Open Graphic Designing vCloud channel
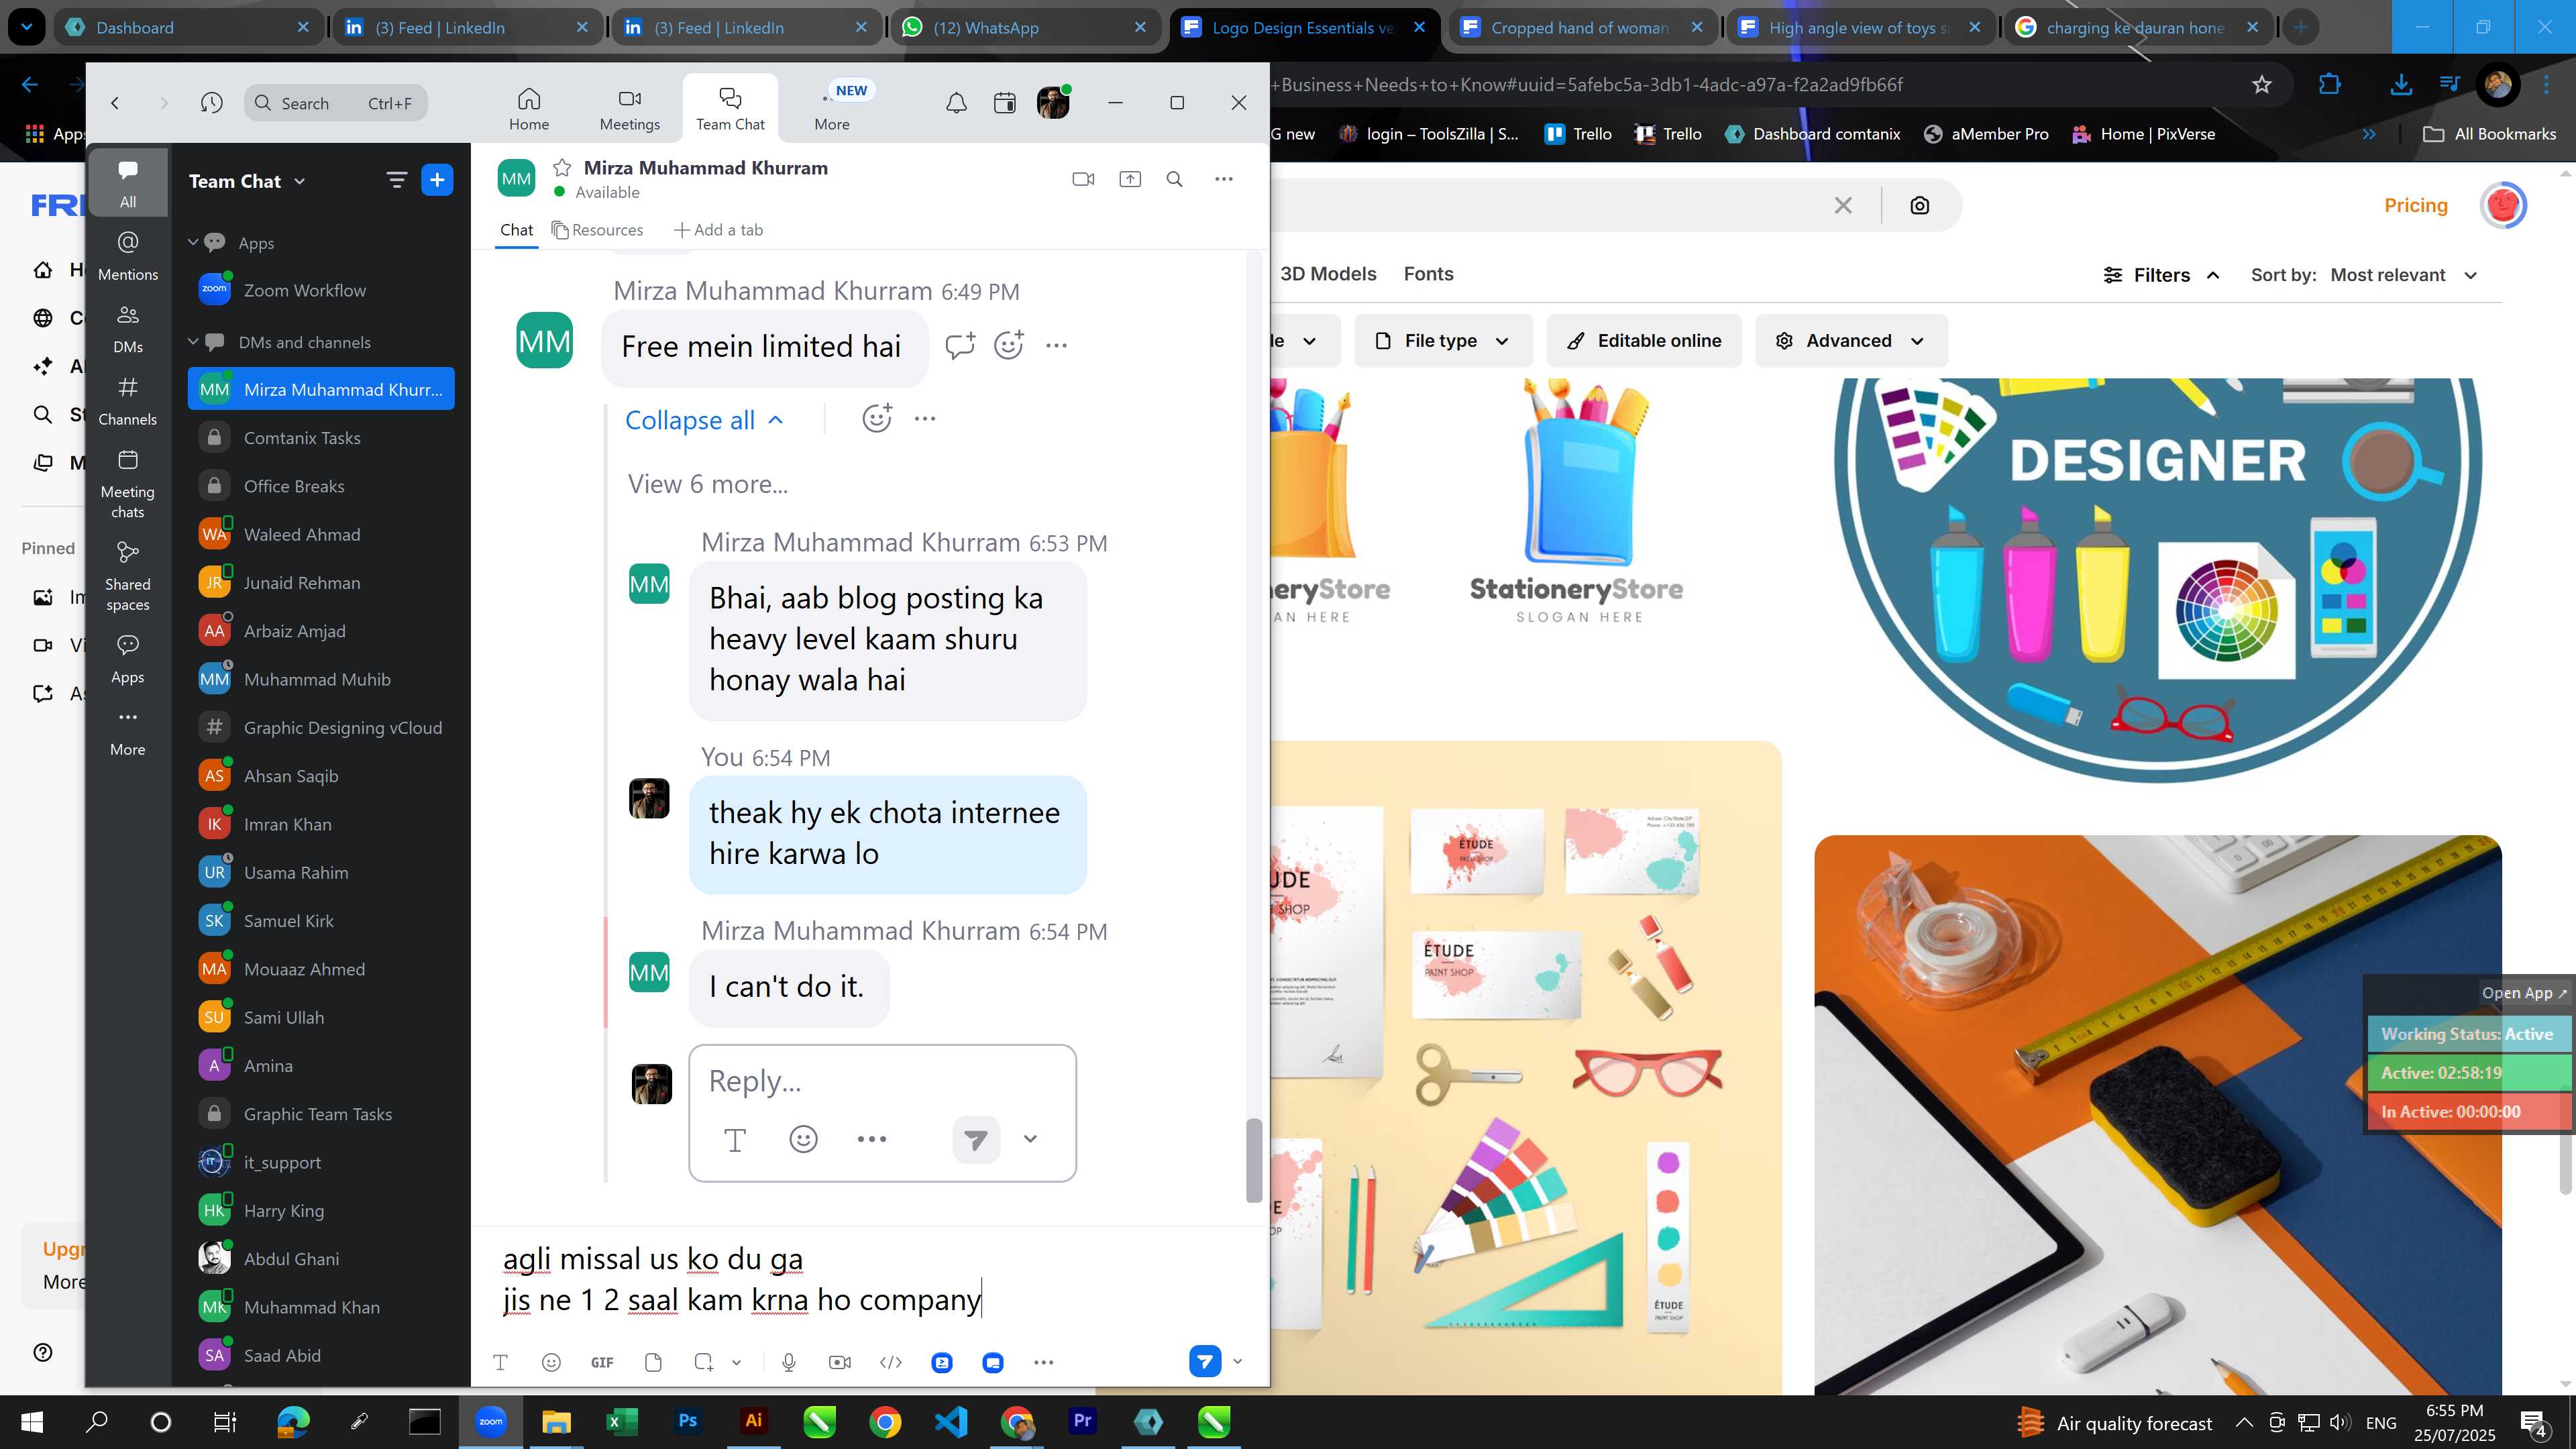The width and height of the screenshot is (2576, 1449). pyautogui.click(x=321, y=727)
